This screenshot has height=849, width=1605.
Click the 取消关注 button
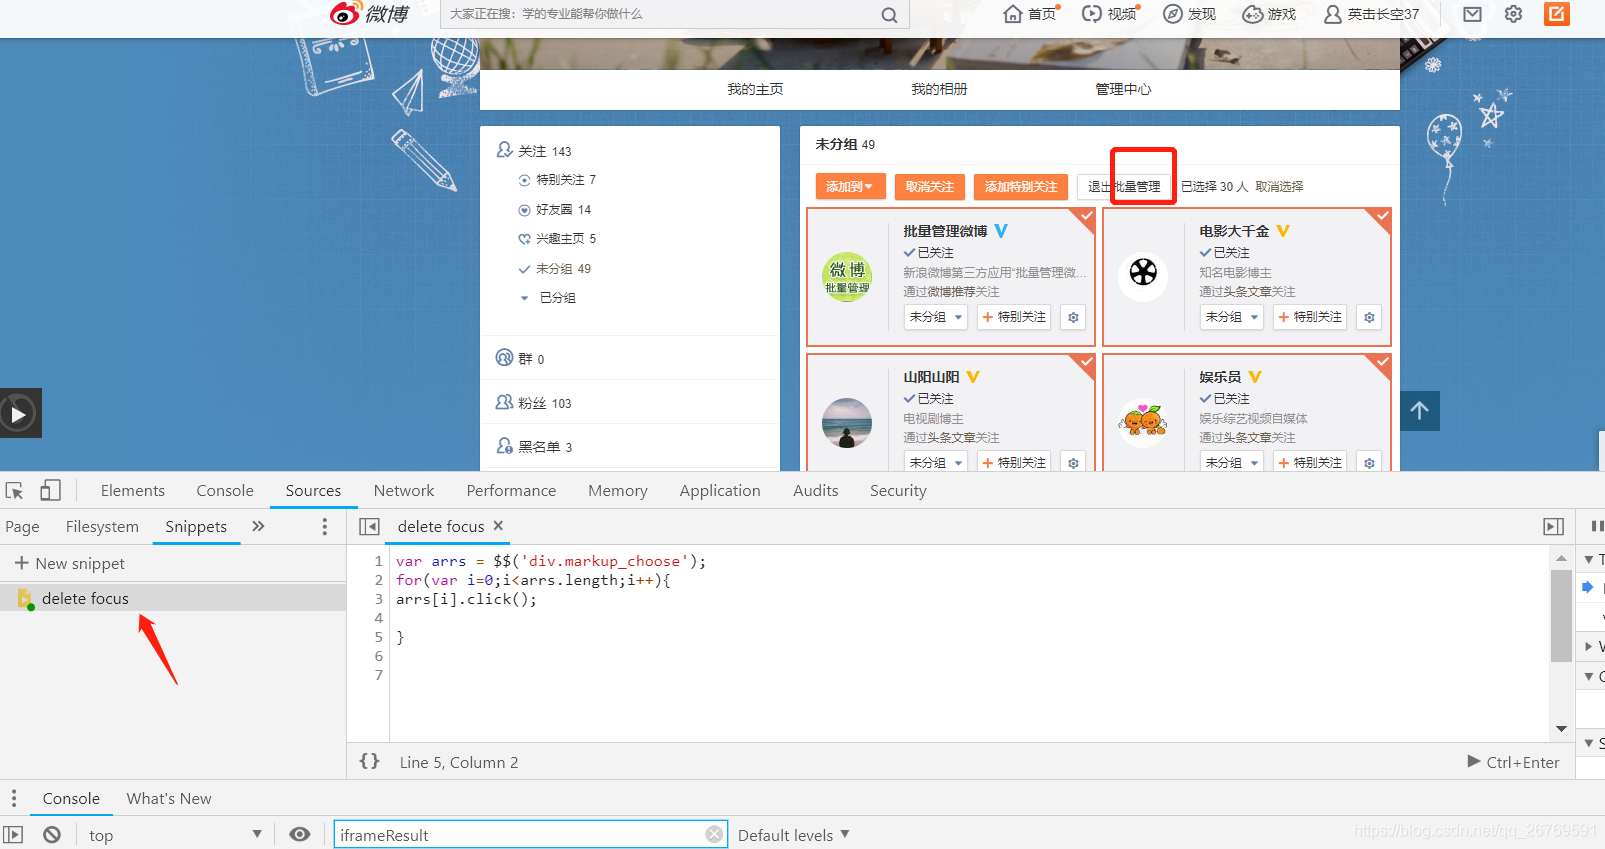930,187
